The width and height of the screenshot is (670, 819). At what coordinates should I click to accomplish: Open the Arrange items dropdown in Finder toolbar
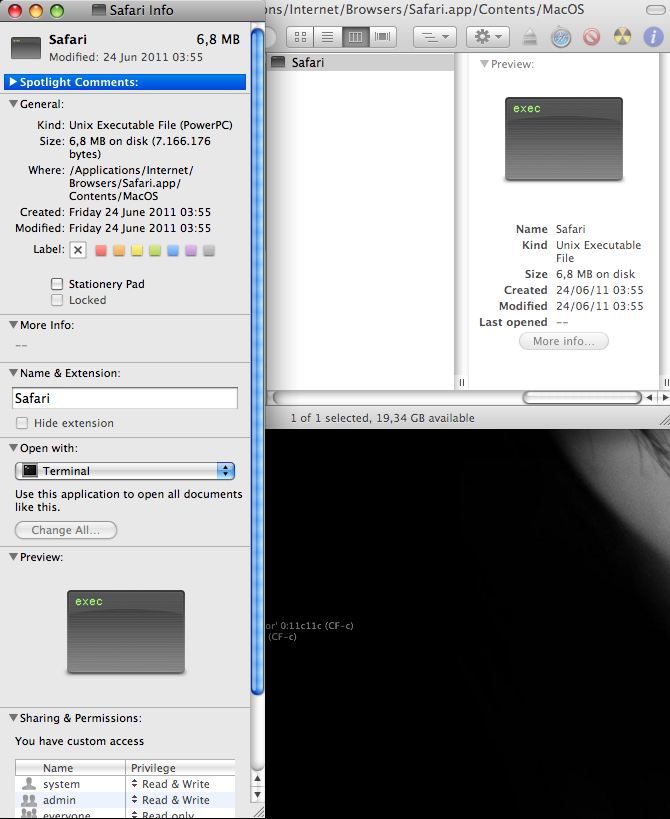click(435, 37)
